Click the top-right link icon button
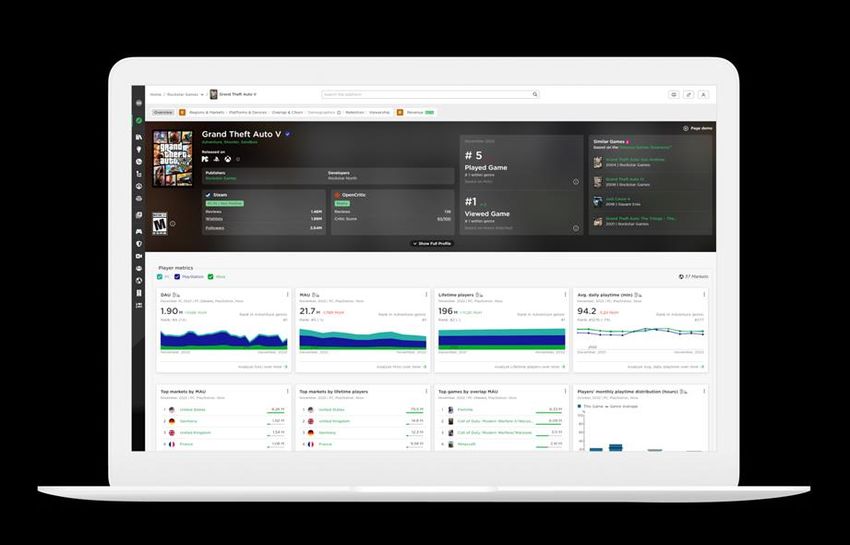850x545 pixels. (688, 94)
